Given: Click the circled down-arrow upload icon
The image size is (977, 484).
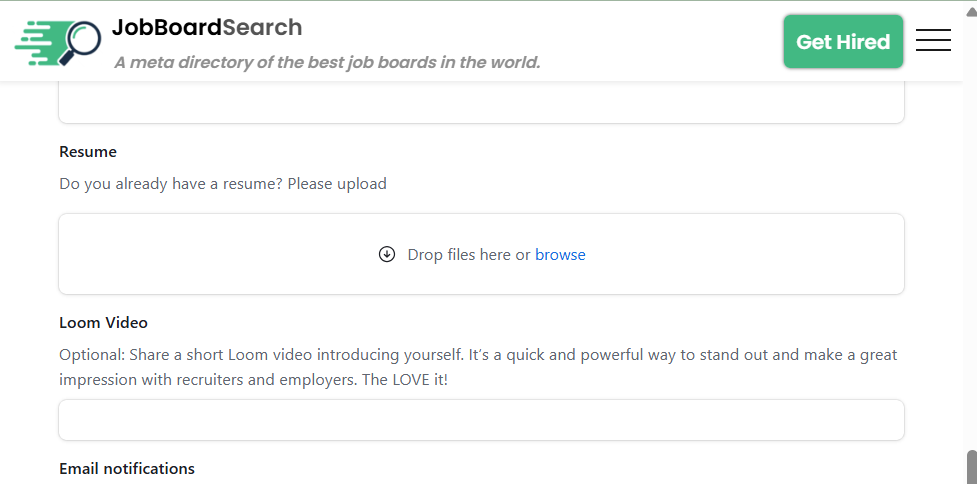Looking at the screenshot, I should pyautogui.click(x=387, y=254).
